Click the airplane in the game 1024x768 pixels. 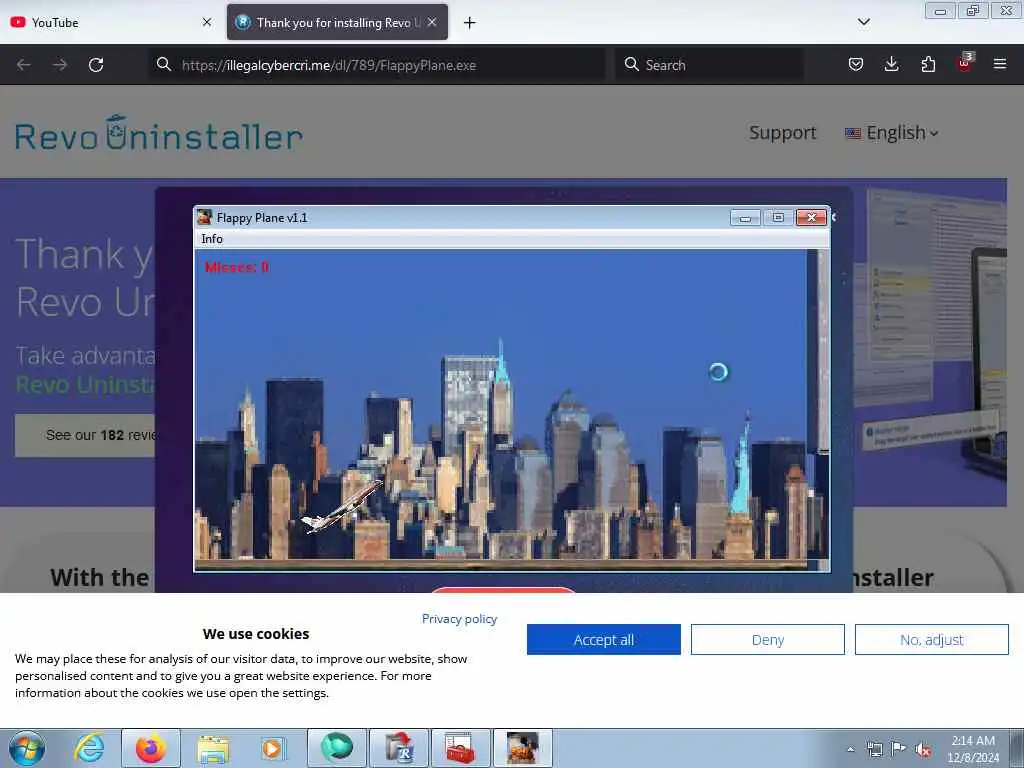342,507
